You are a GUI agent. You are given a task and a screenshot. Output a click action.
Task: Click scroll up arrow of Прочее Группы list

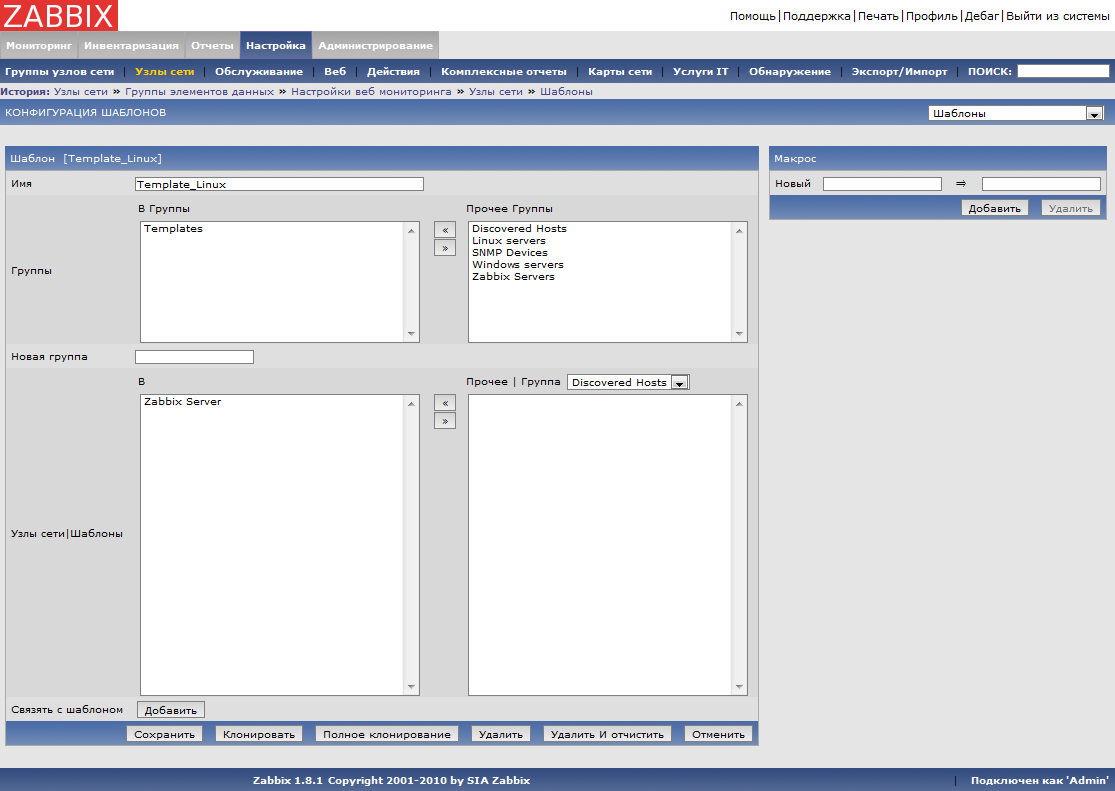click(739, 230)
